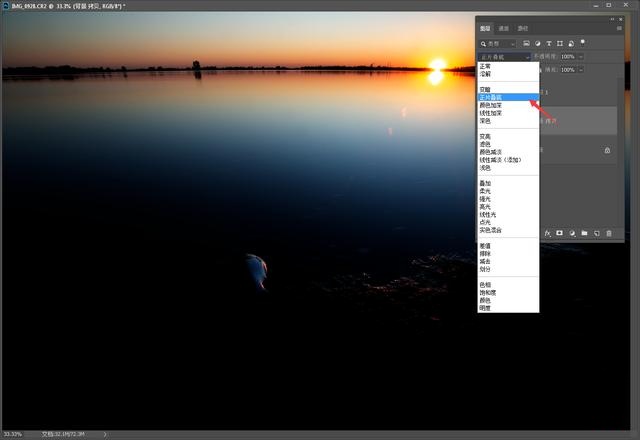Select 饱和度 blend mode

(508, 293)
